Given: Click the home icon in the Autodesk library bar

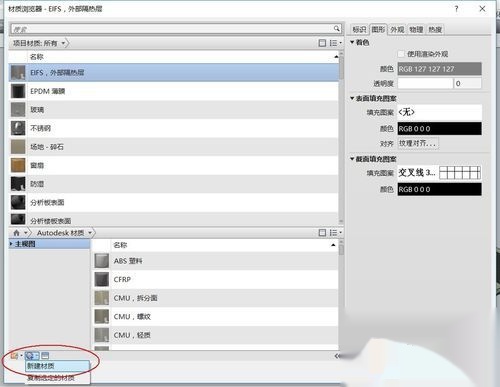Looking at the screenshot, I should coord(16,233).
